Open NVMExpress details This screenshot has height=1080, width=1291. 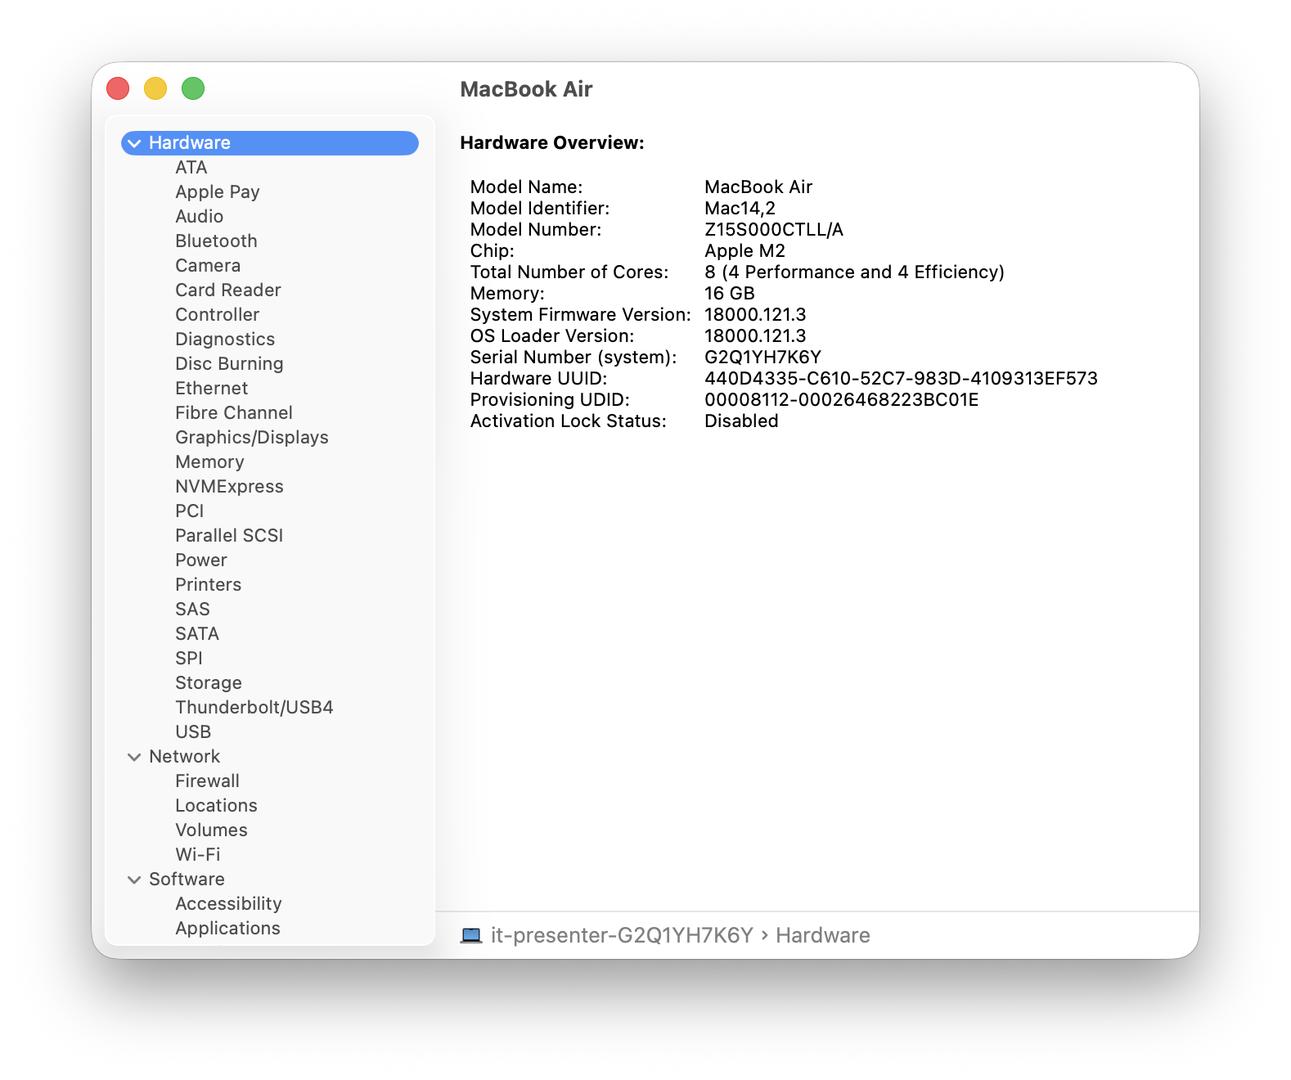point(229,486)
